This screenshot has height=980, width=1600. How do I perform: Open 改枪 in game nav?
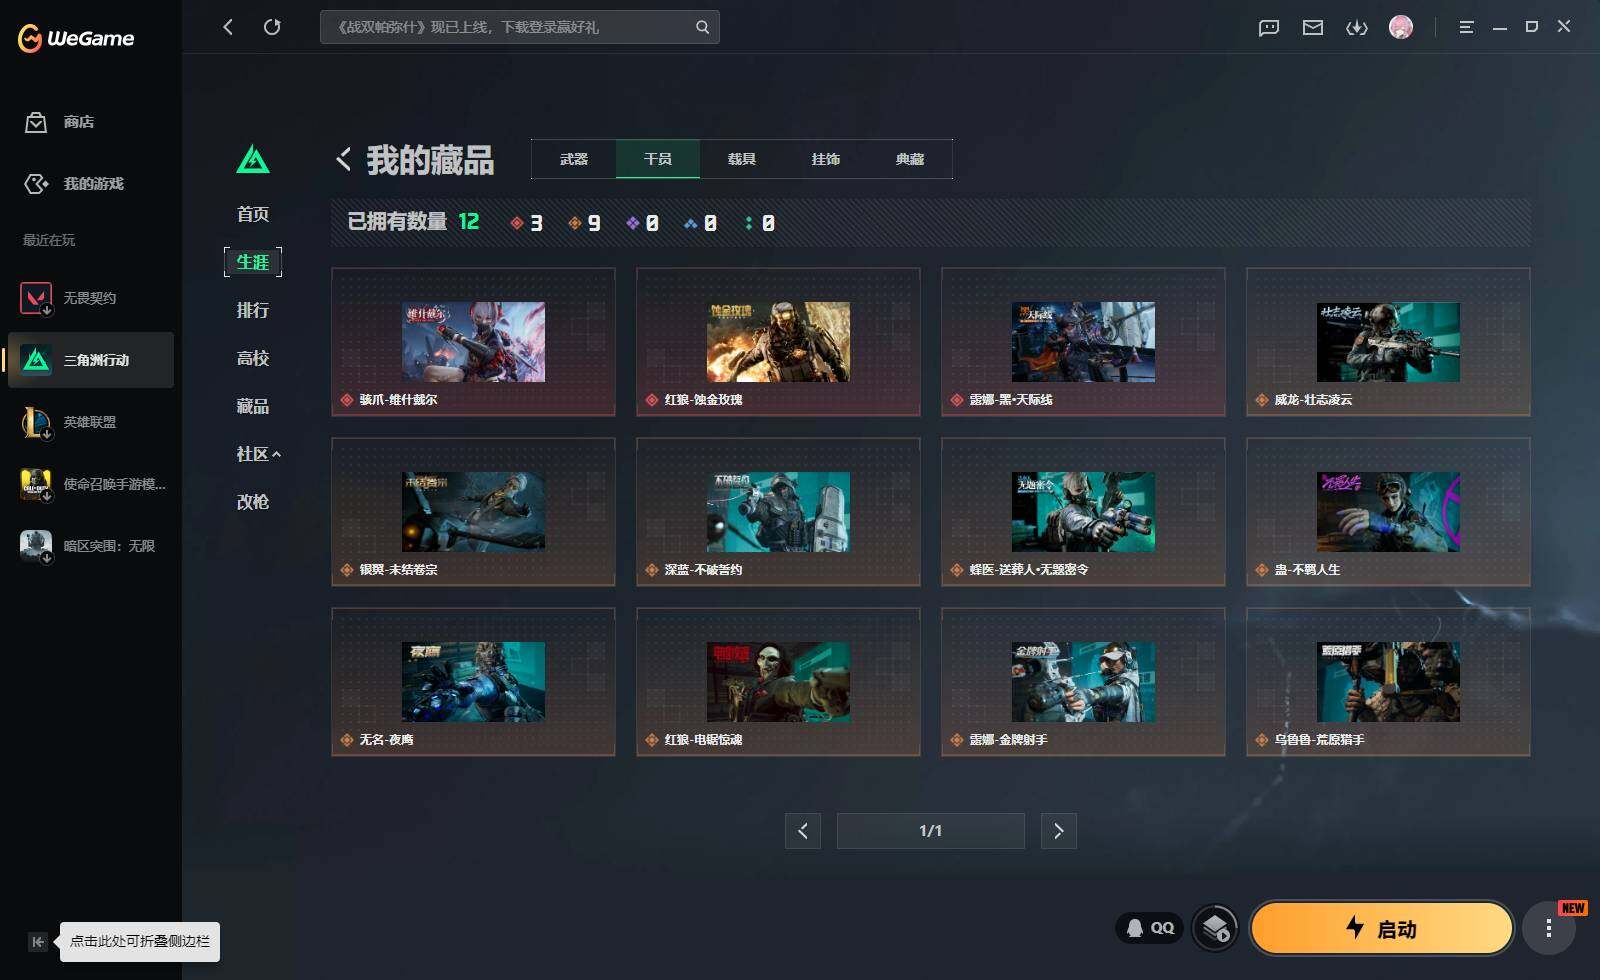pyautogui.click(x=253, y=502)
